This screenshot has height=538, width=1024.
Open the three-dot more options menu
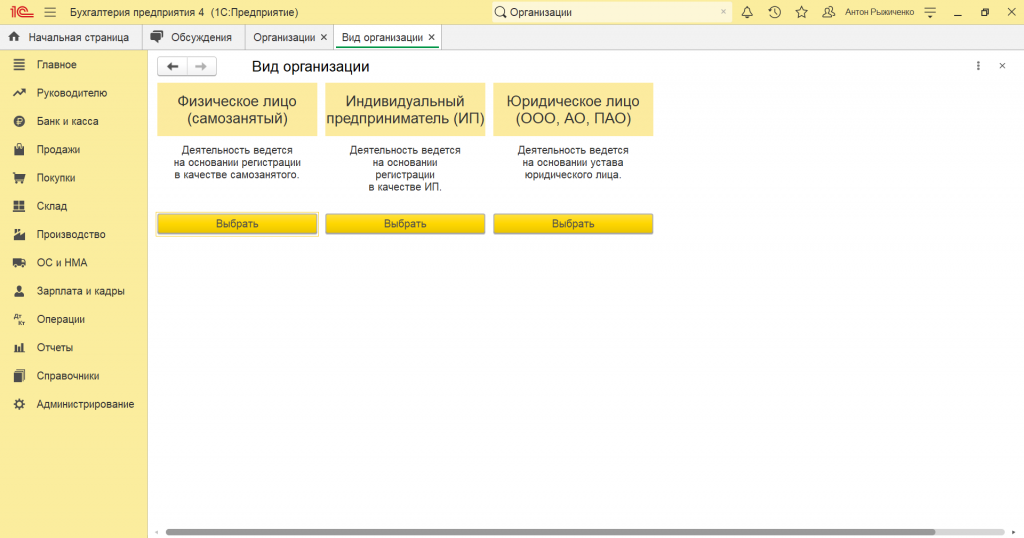(x=978, y=66)
